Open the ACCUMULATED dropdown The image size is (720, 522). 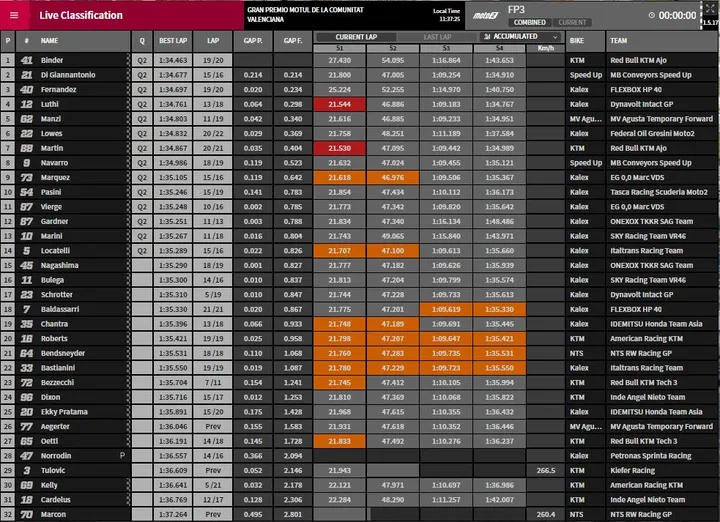(x=520, y=37)
